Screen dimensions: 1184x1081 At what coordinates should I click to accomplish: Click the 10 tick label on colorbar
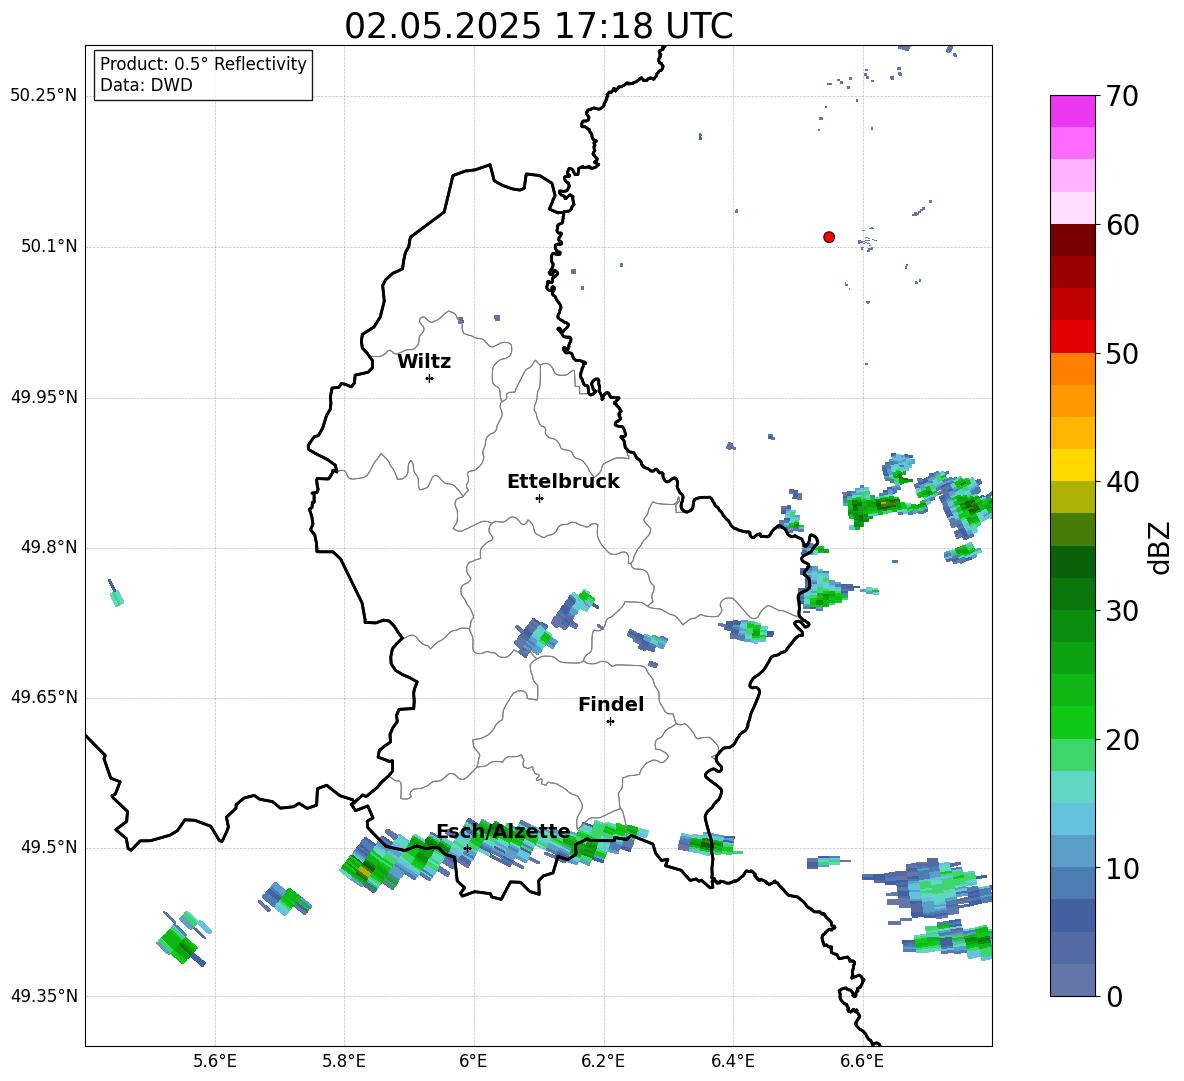pyautogui.click(x=1122, y=869)
